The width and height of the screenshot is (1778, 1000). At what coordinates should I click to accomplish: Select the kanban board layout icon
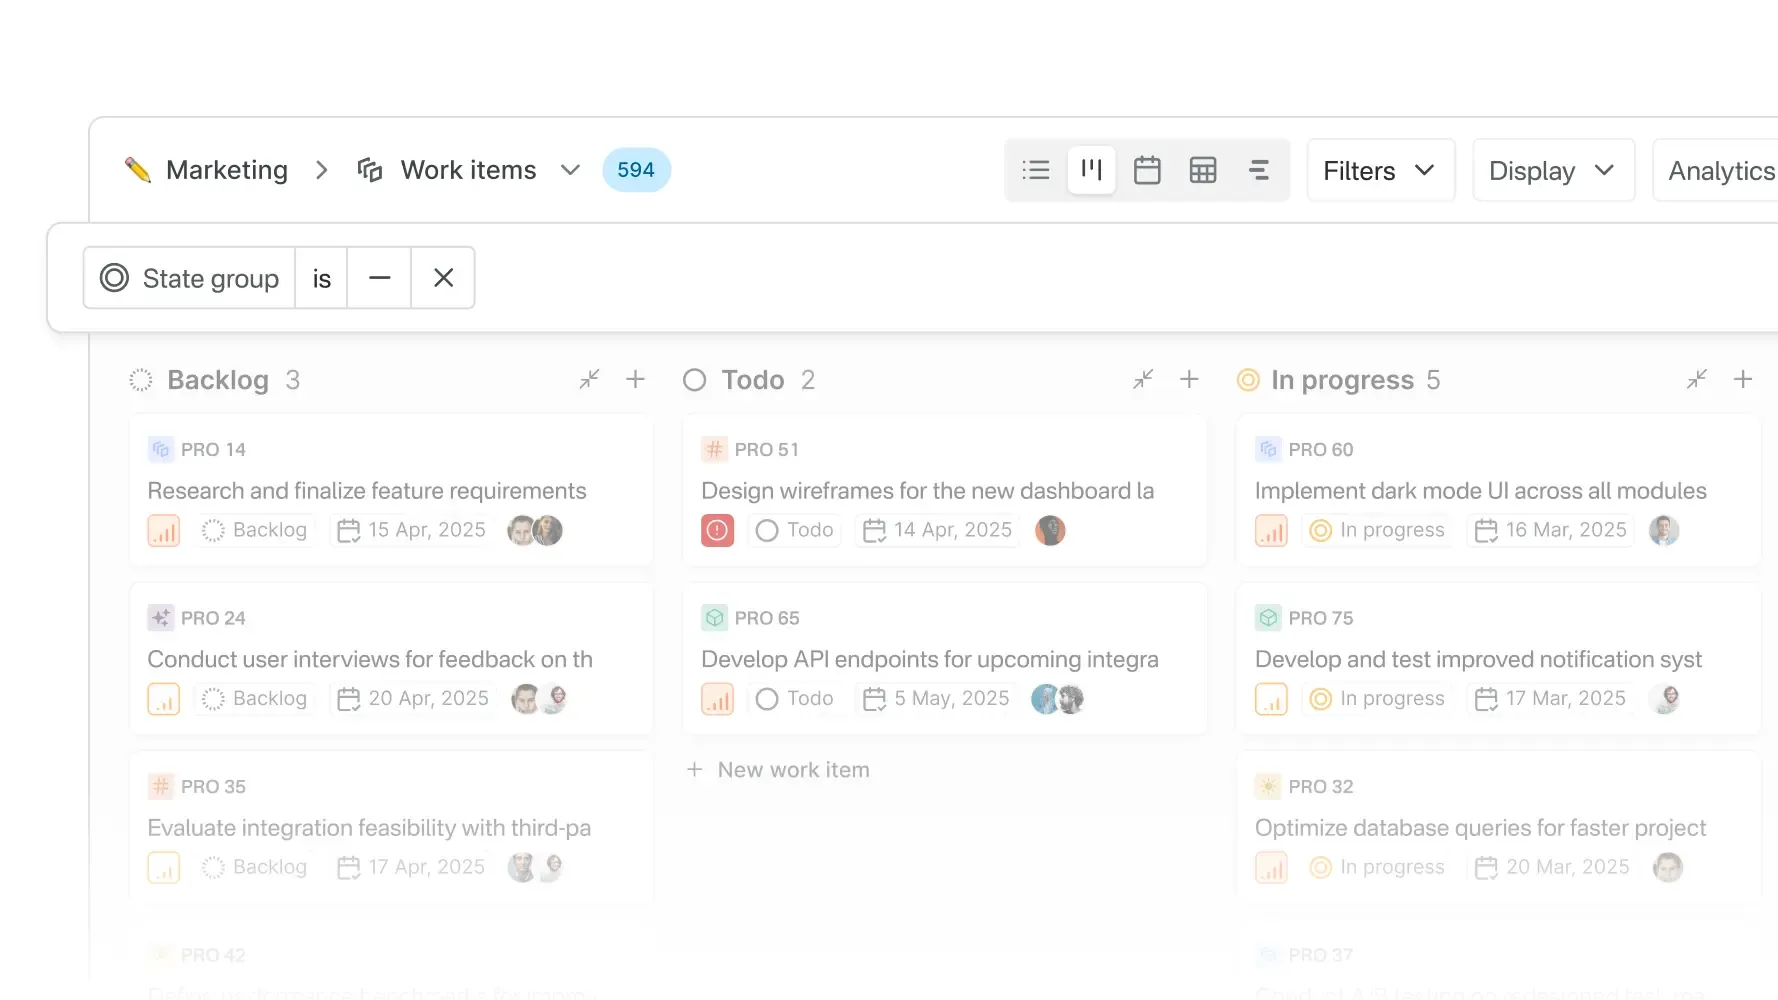[1091, 170]
